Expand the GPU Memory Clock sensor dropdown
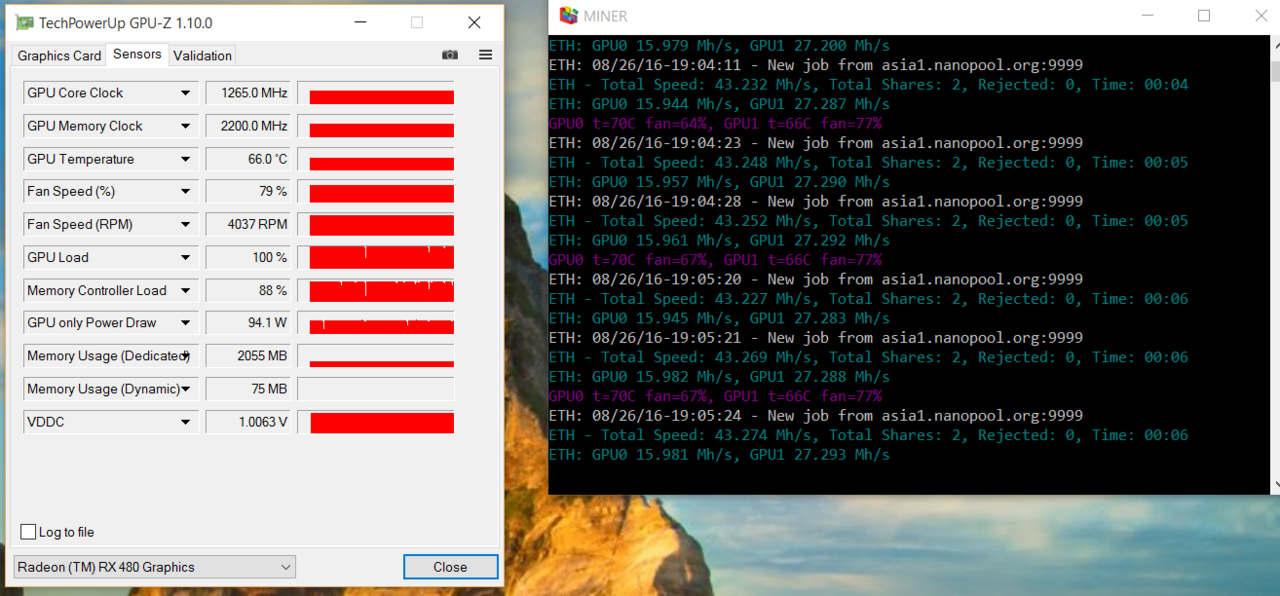 pos(185,126)
